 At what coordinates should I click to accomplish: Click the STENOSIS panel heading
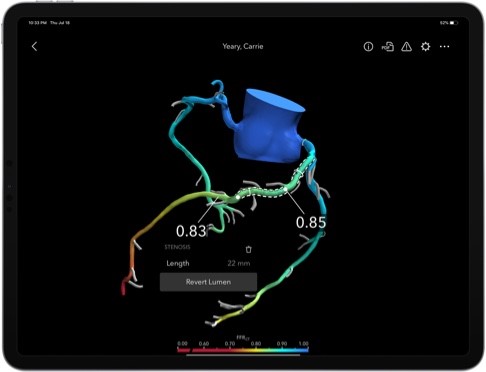click(x=177, y=247)
